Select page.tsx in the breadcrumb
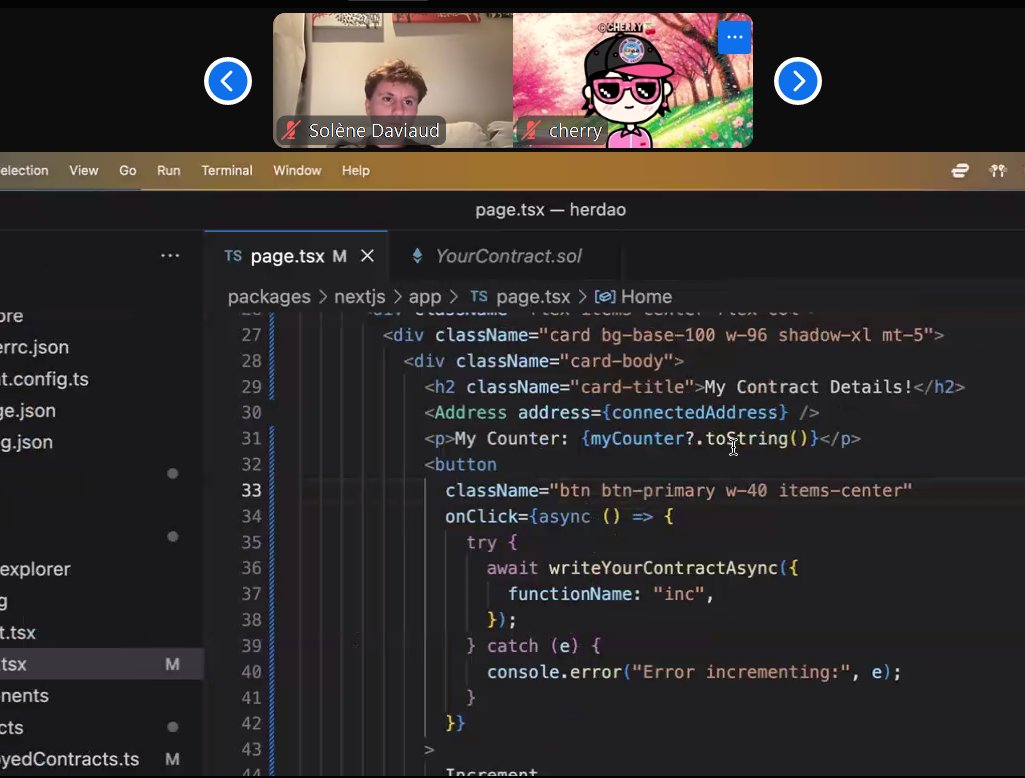1025x778 pixels. pyautogui.click(x=533, y=297)
